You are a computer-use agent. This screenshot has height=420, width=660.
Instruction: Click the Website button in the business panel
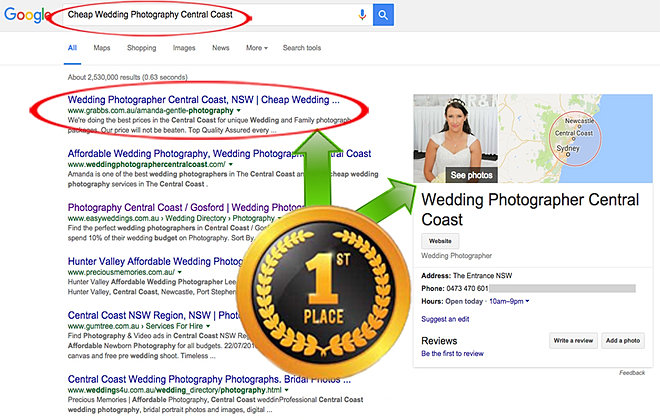(440, 241)
